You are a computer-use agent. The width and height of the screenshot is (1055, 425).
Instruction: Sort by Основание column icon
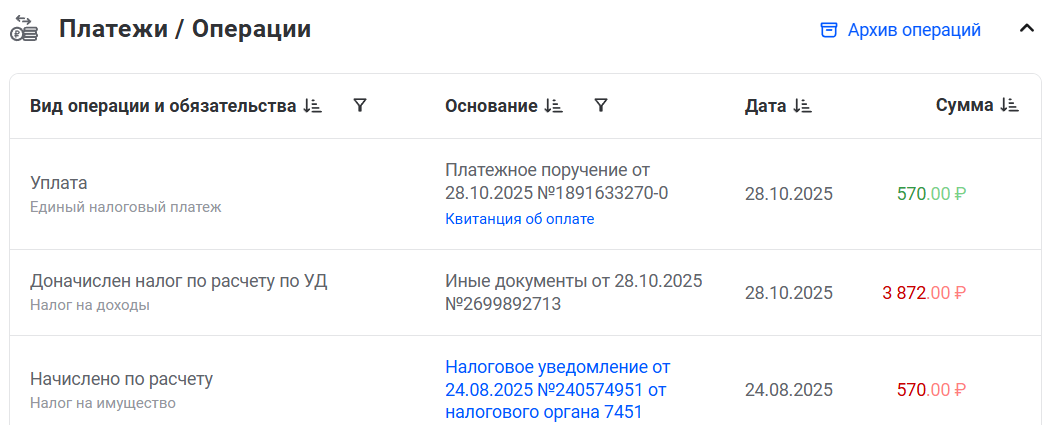tap(554, 106)
